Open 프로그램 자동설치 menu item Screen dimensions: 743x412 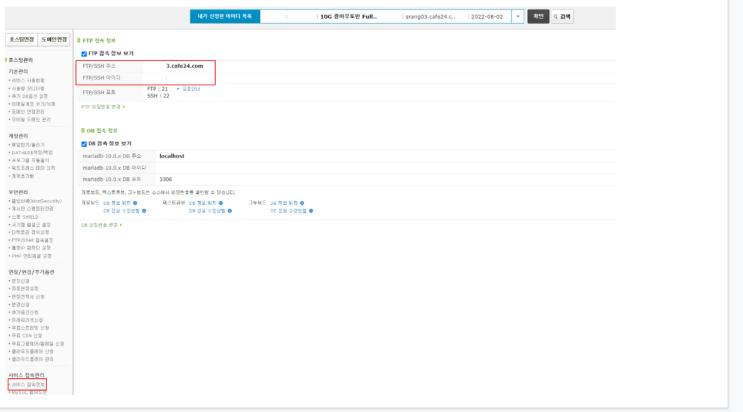(30, 161)
